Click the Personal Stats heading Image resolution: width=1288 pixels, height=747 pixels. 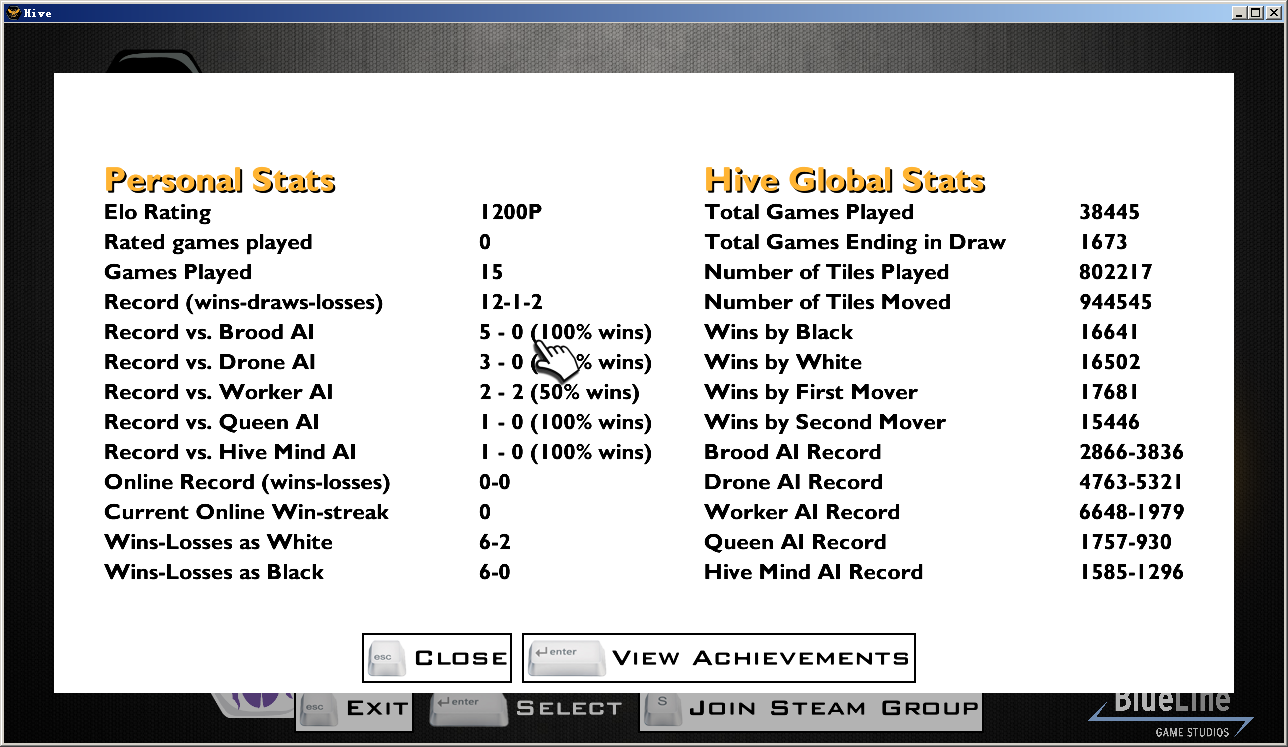click(x=220, y=180)
